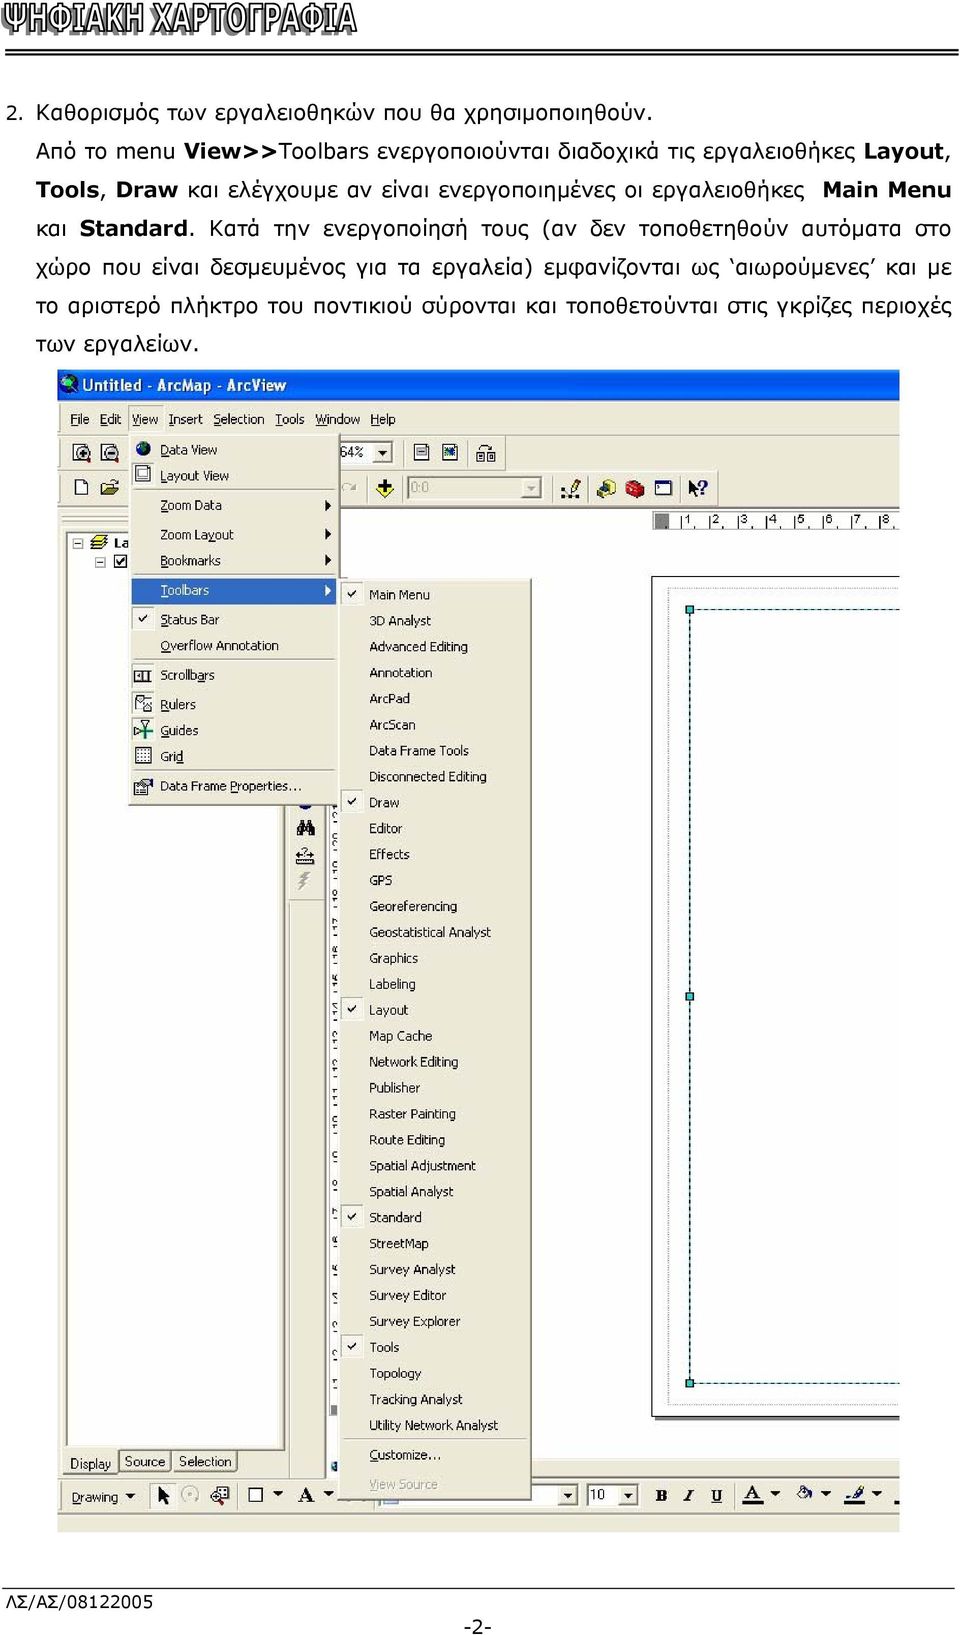Click the Change Layout icon
This screenshot has width=960, height=1635.
485,453
